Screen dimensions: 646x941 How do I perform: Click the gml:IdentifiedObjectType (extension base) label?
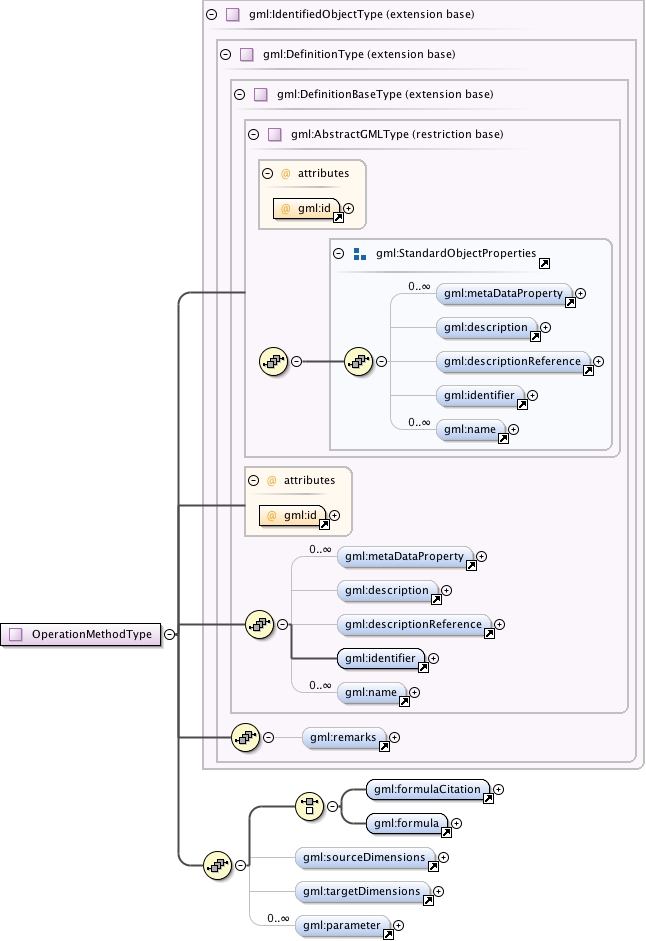[362, 14]
